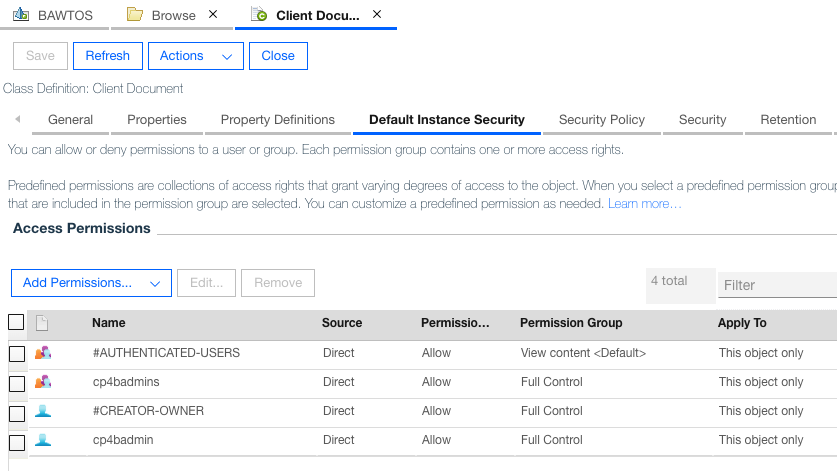837x471 pixels.
Task: Click the BAWTOS object store icon
Action: pyautogui.click(x=21, y=14)
